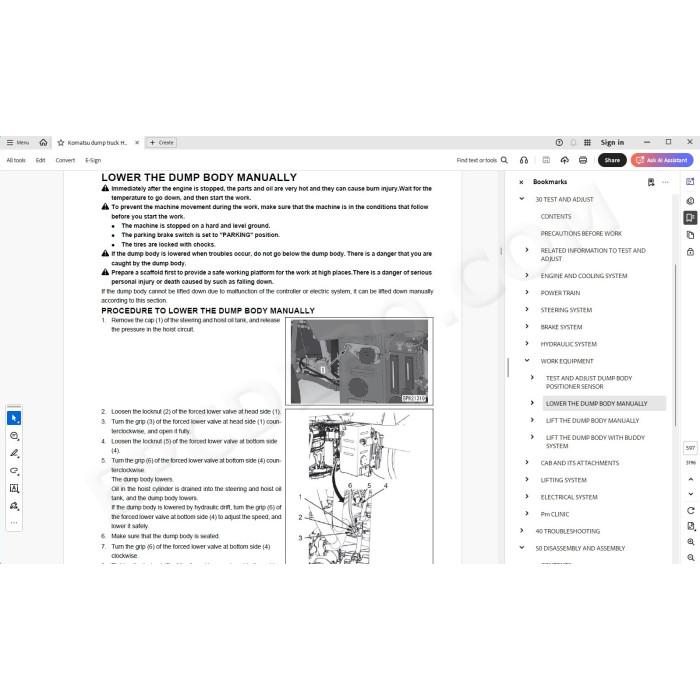The width and height of the screenshot is (700, 700).
Task: Open the AI assistant right-rail icon
Action: 690,182
